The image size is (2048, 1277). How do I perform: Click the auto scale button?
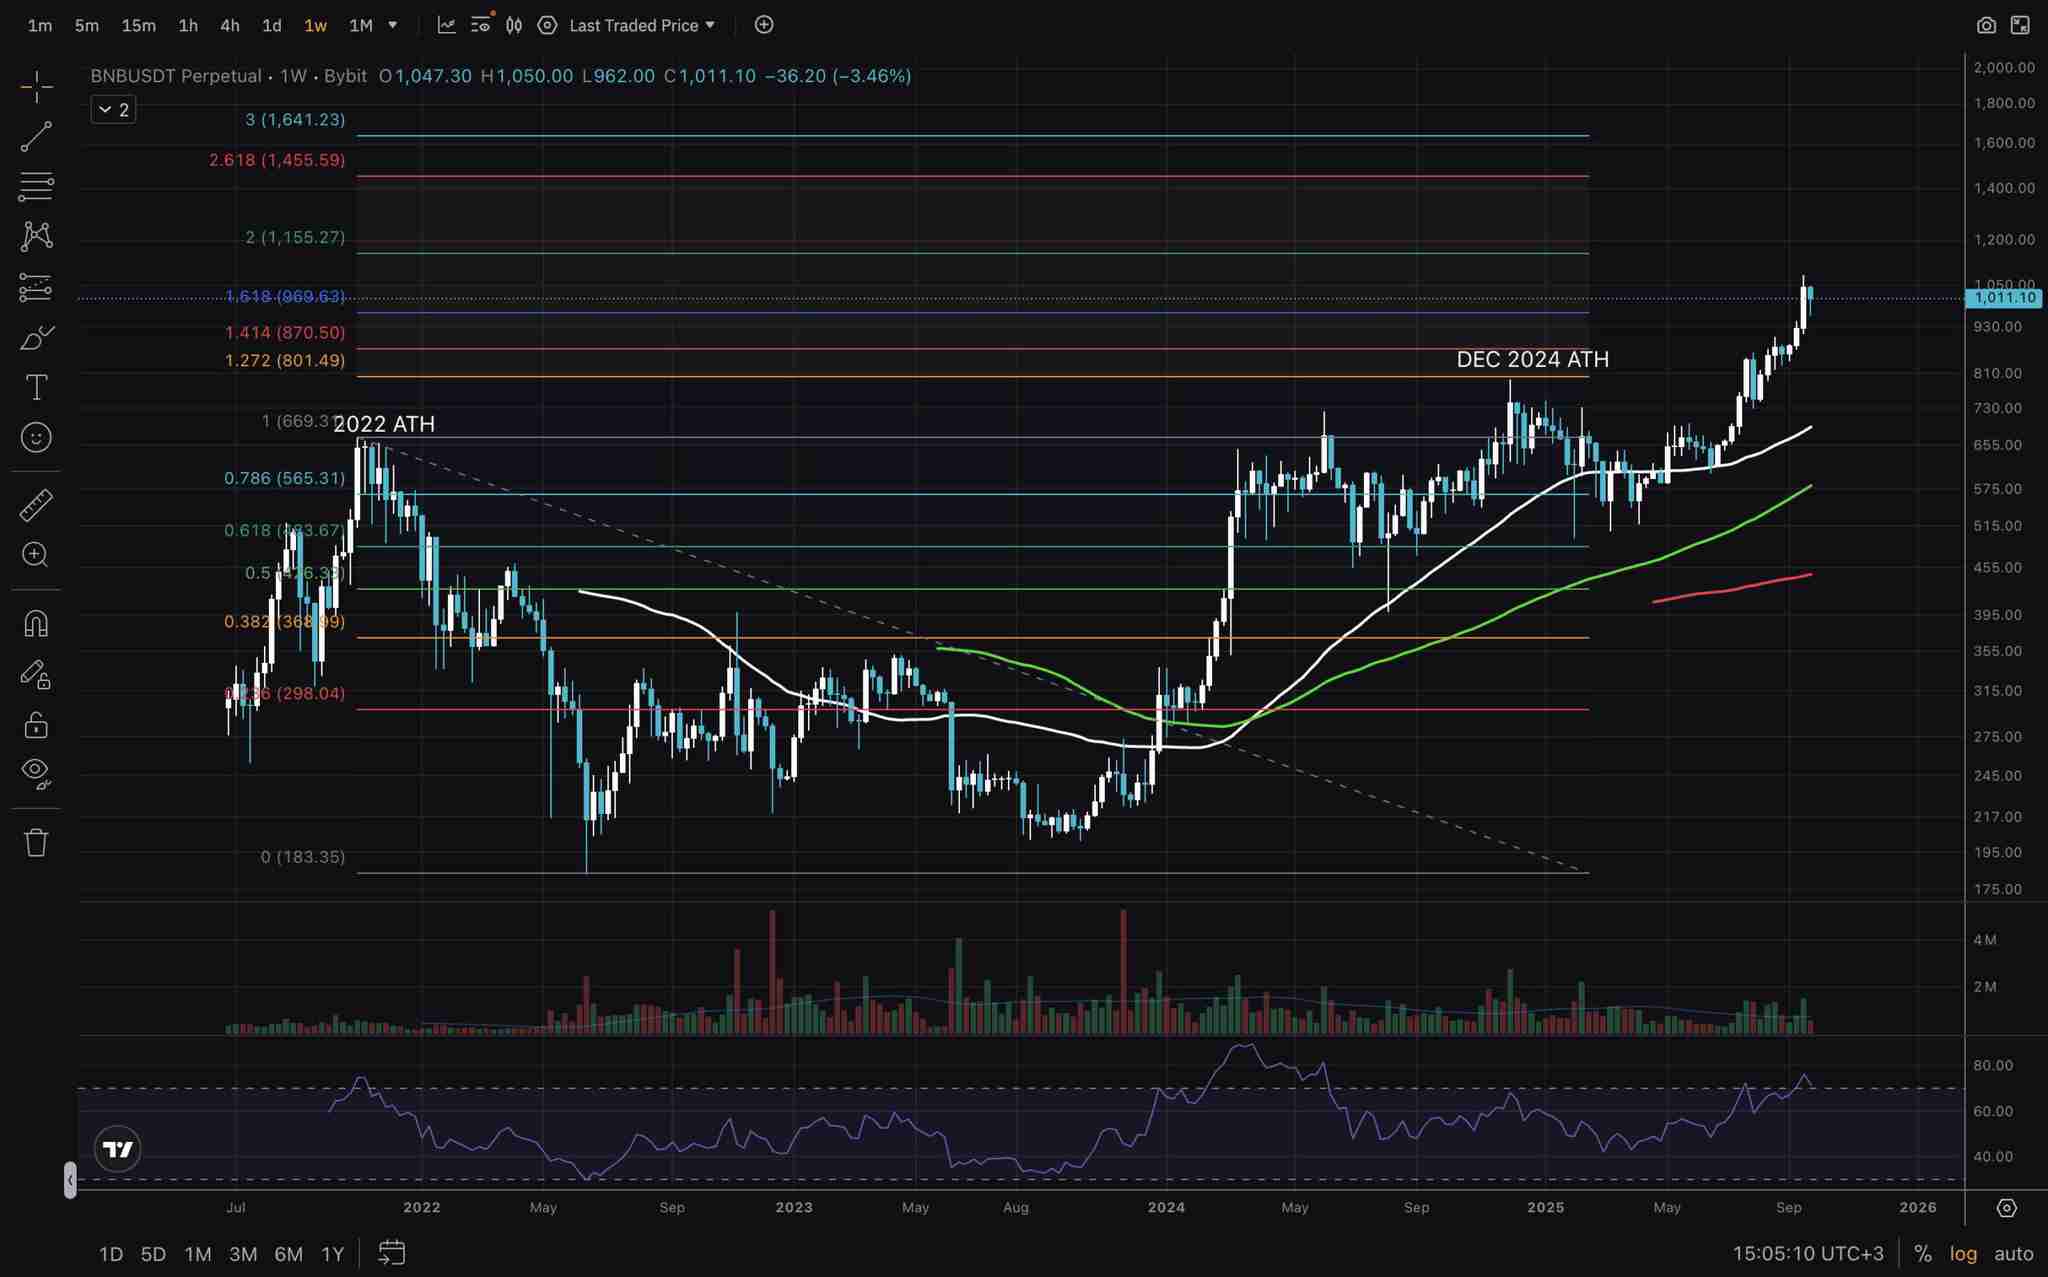2013,1254
